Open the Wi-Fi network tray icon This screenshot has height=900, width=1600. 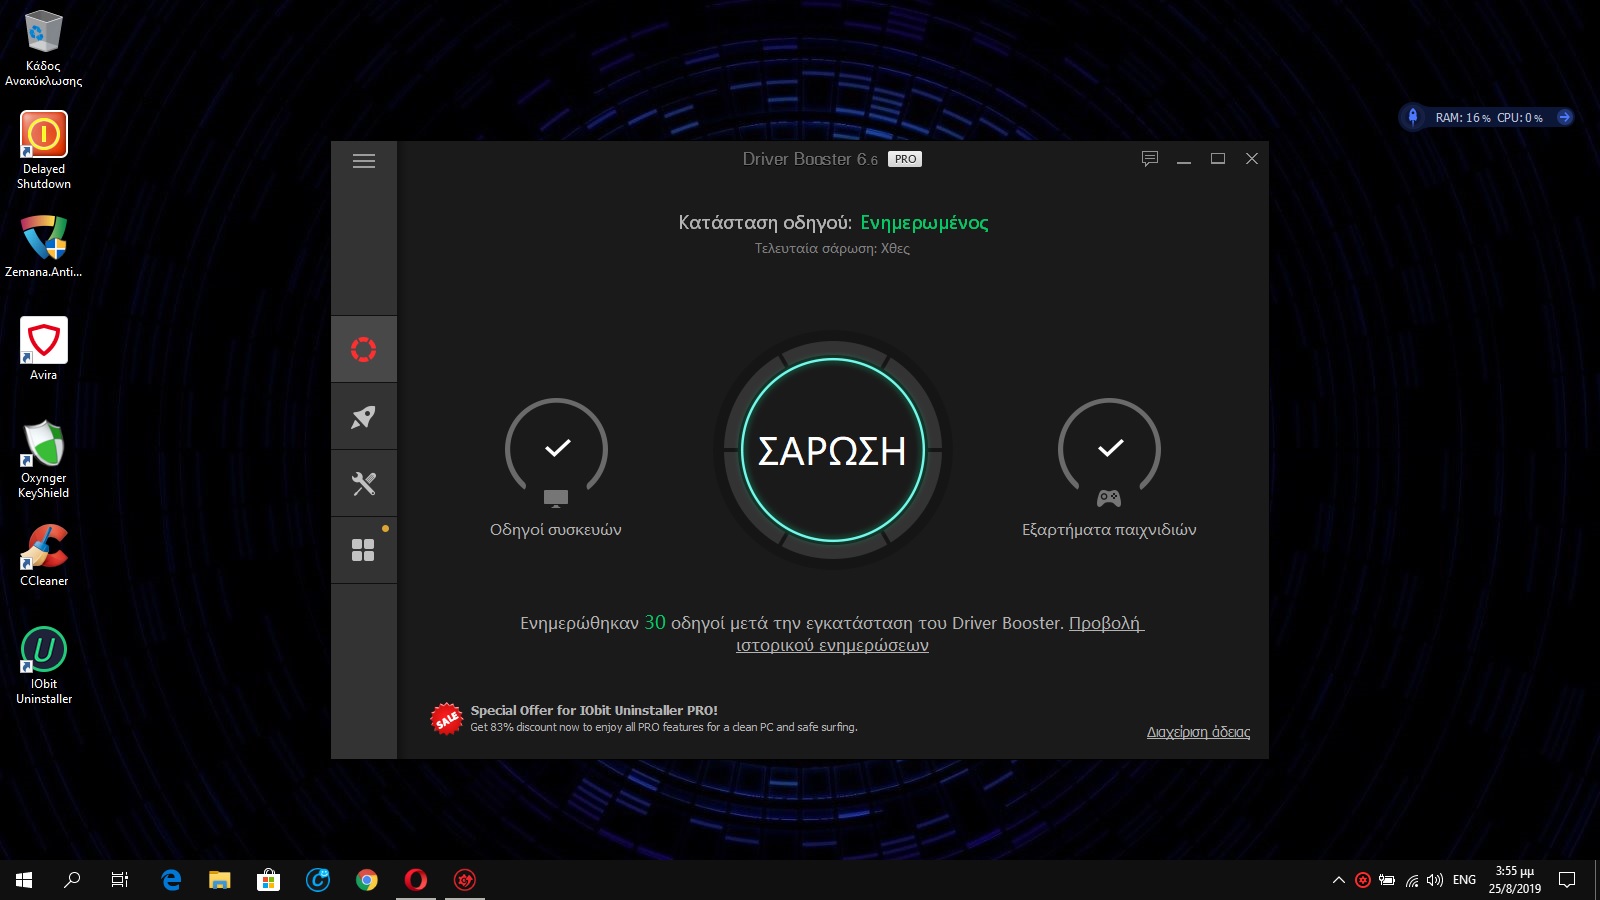[1412, 880]
